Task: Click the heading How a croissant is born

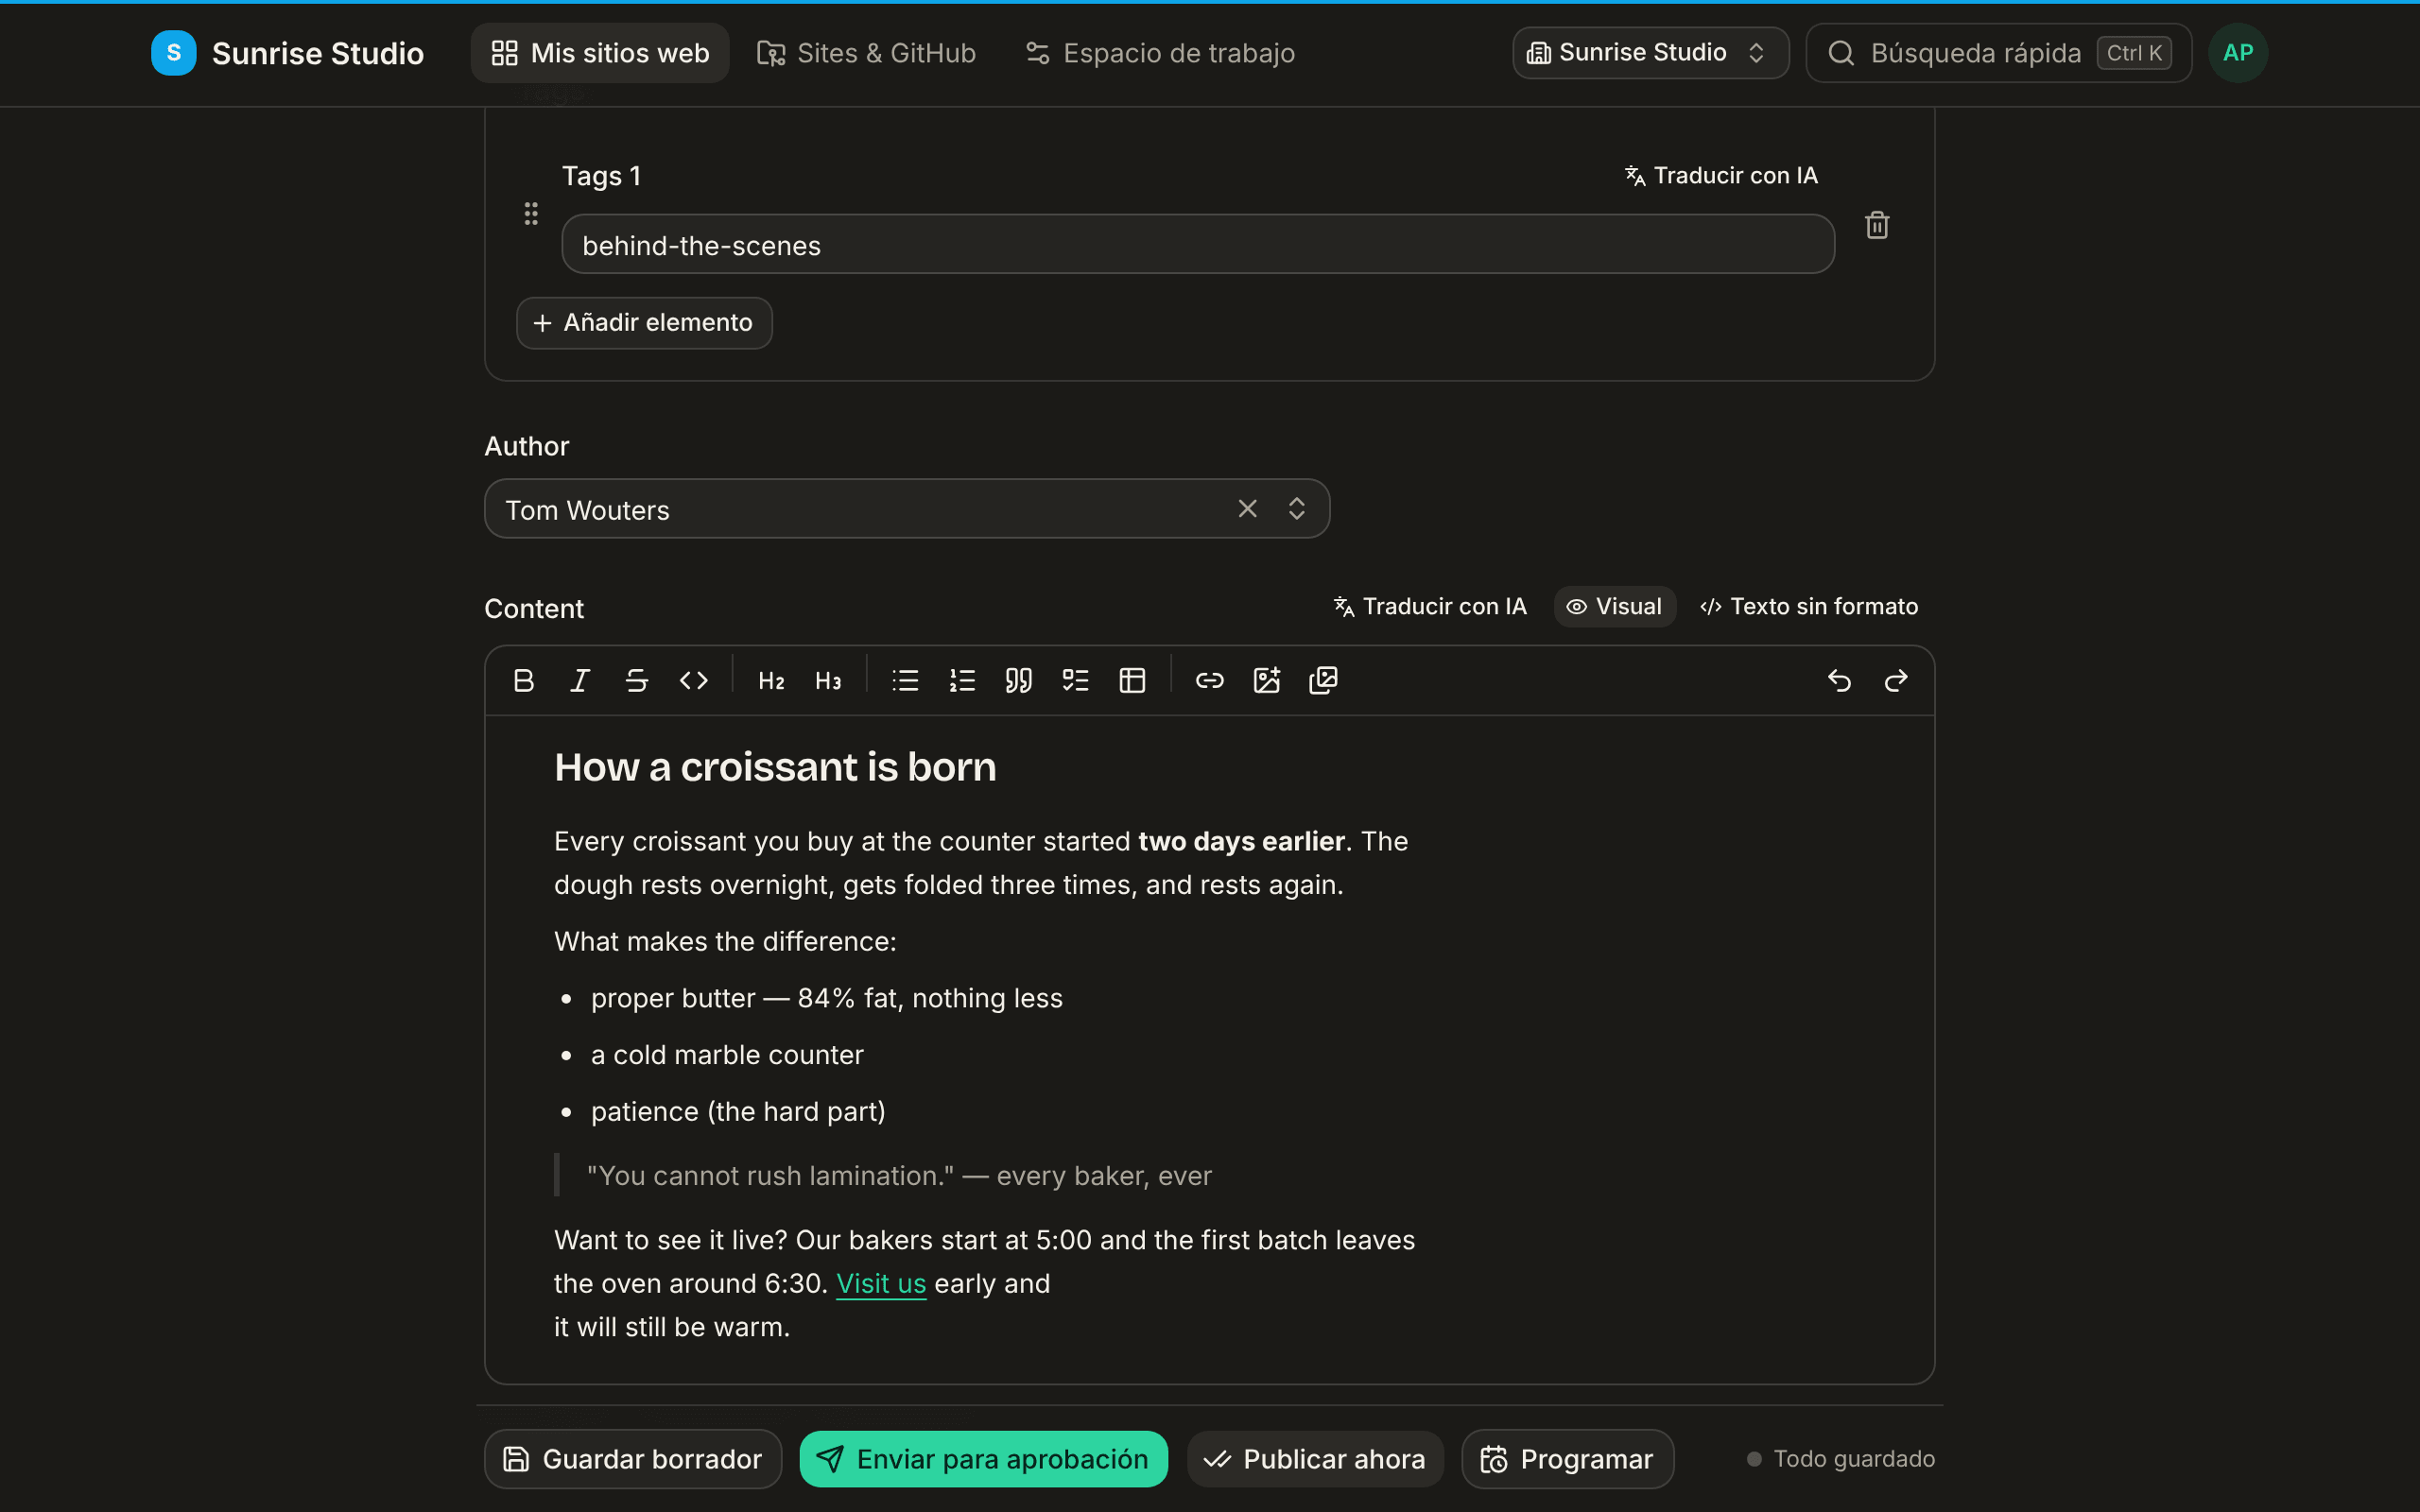Action: pos(775,768)
